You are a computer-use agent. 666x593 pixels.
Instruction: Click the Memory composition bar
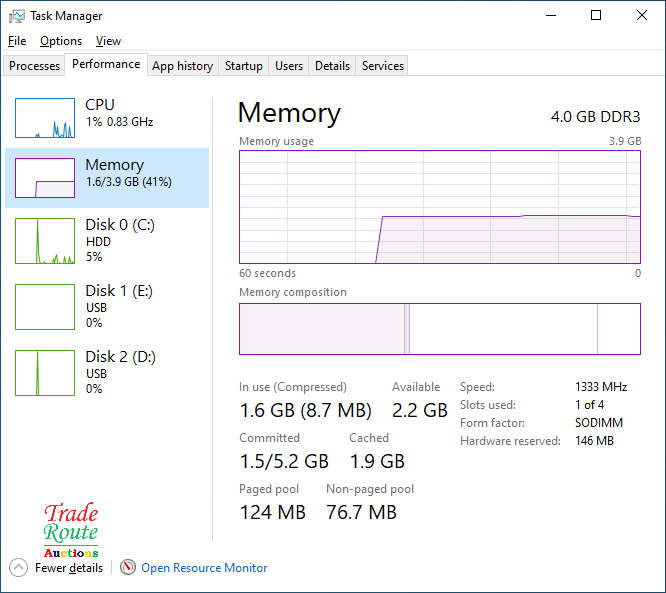pyautogui.click(x=439, y=329)
